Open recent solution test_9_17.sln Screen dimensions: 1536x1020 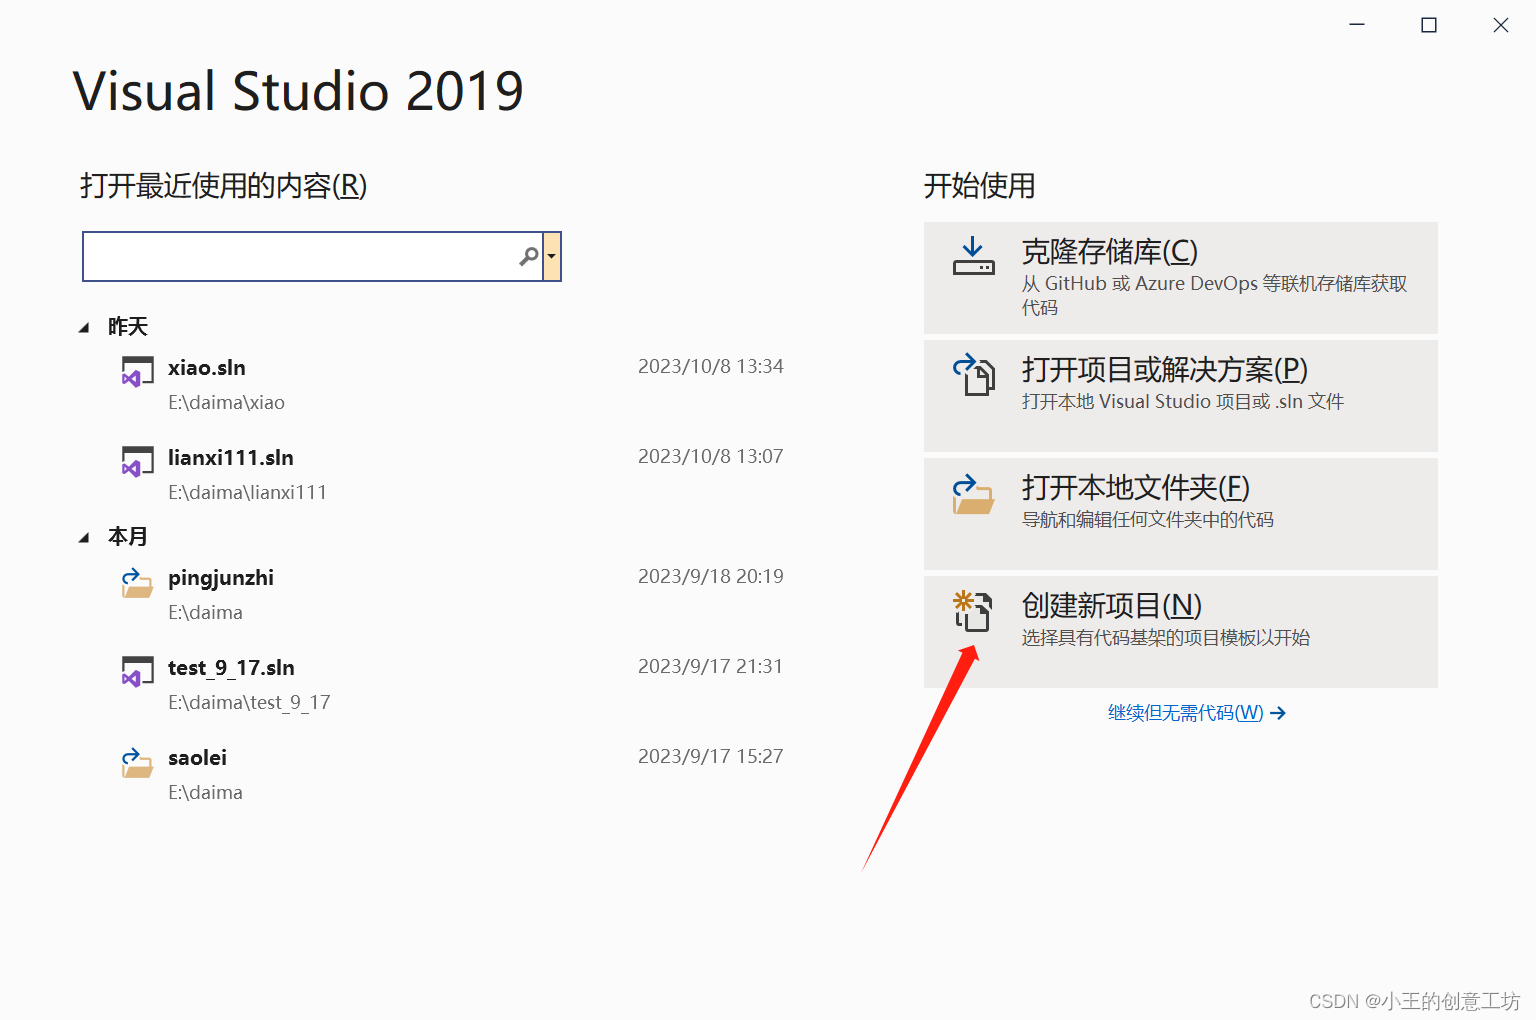(231, 668)
